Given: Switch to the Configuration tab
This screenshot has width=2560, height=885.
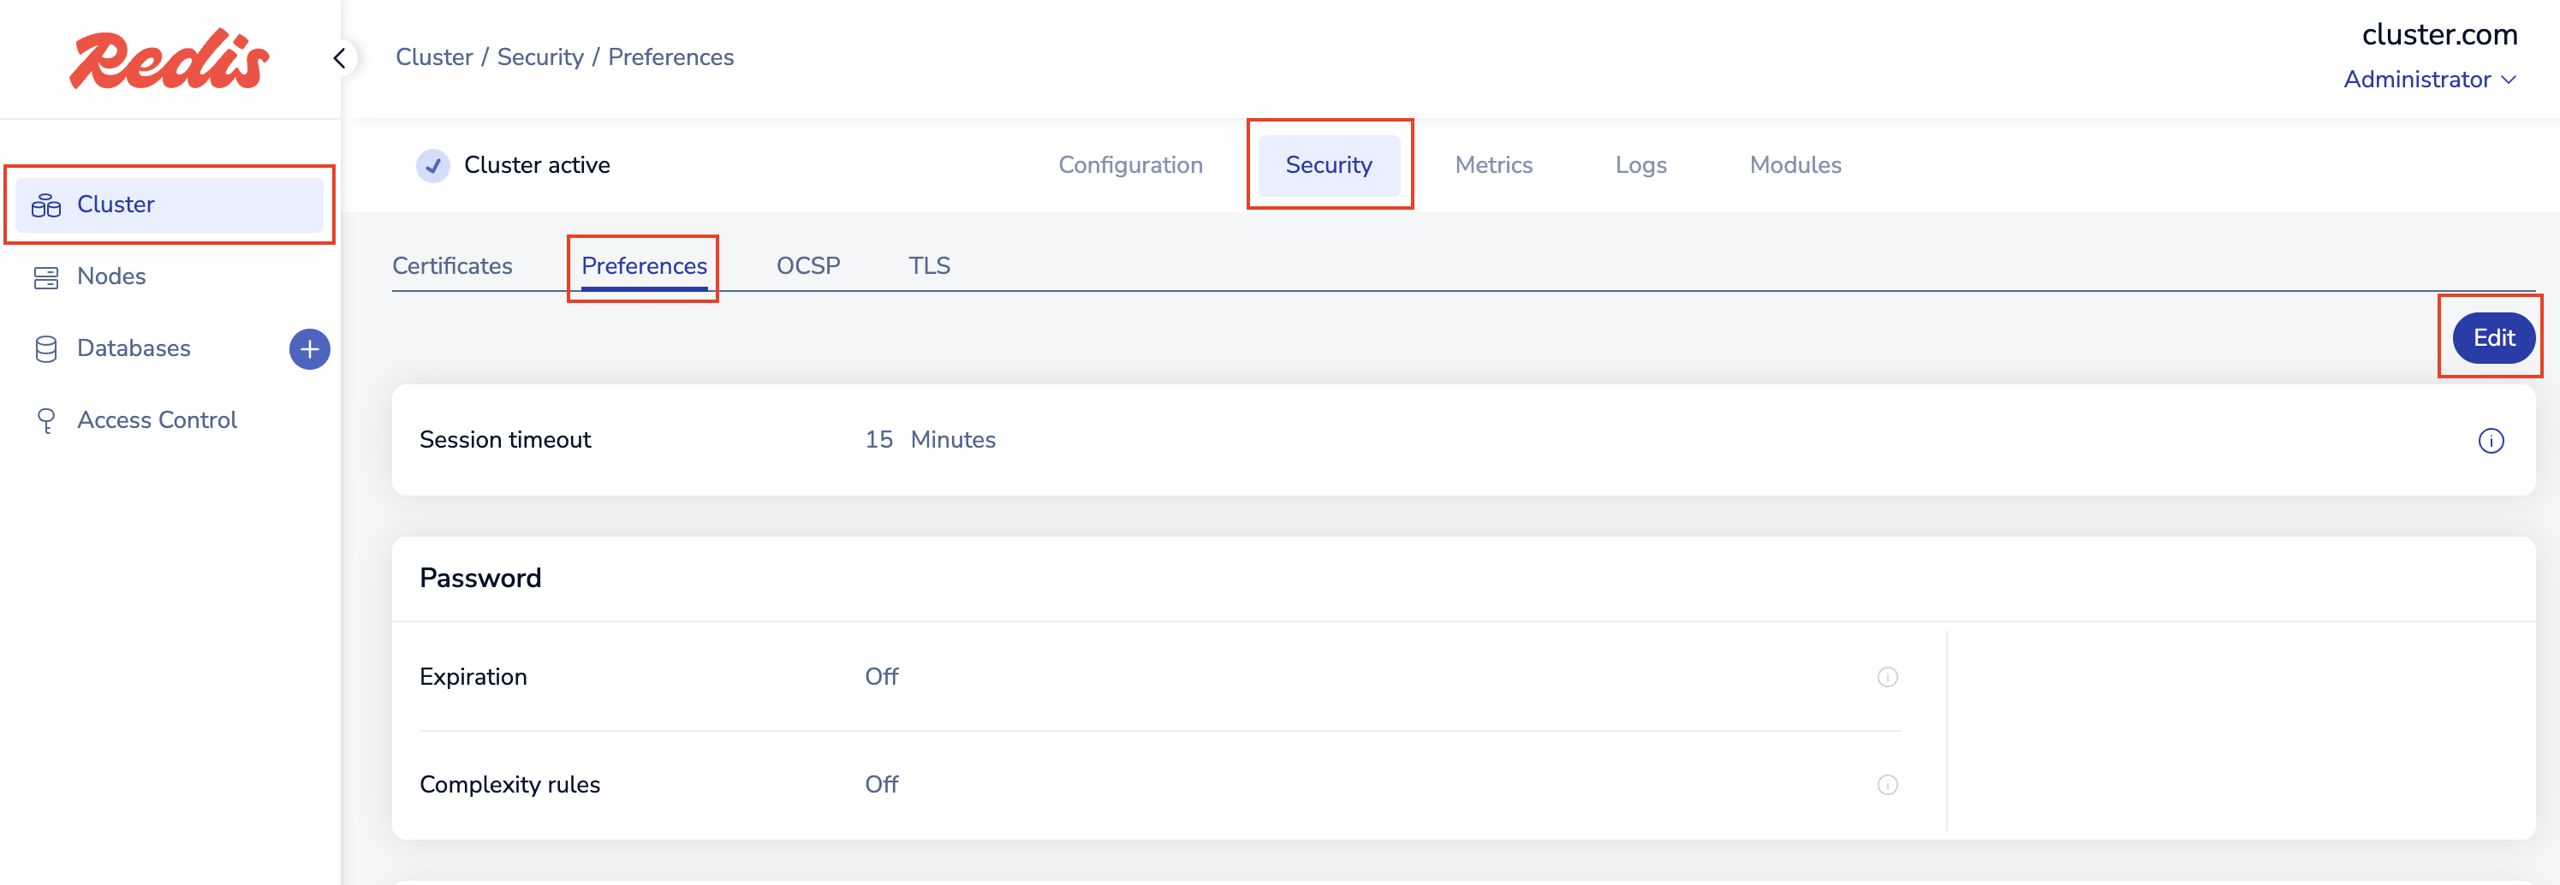Looking at the screenshot, I should [1130, 165].
